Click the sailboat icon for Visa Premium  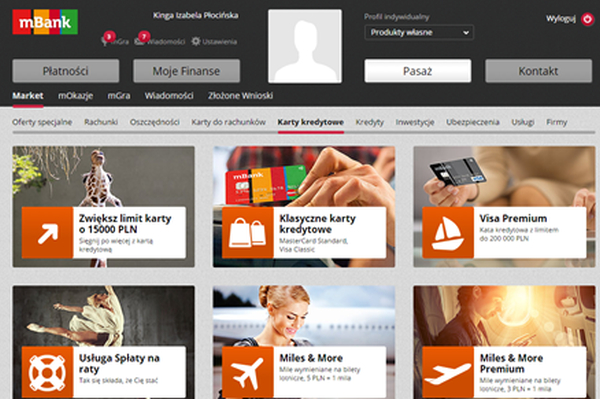pyautogui.click(x=448, y=233)
